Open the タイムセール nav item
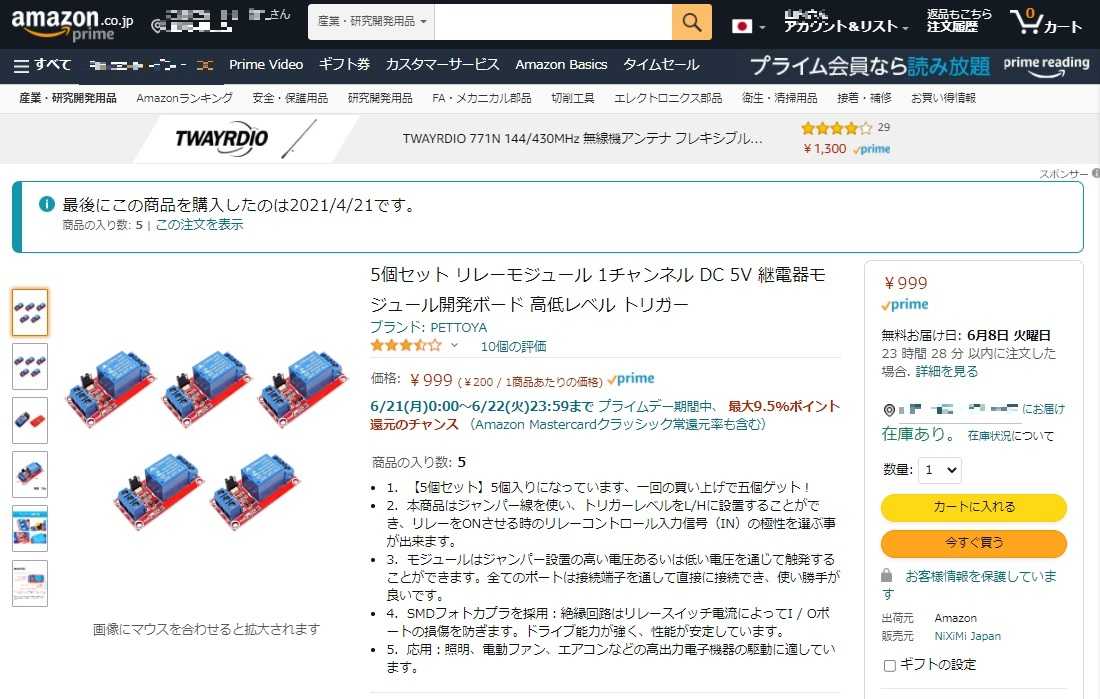Image resolution: width=1100 pixels, height=699 pixels. (661, 65)
